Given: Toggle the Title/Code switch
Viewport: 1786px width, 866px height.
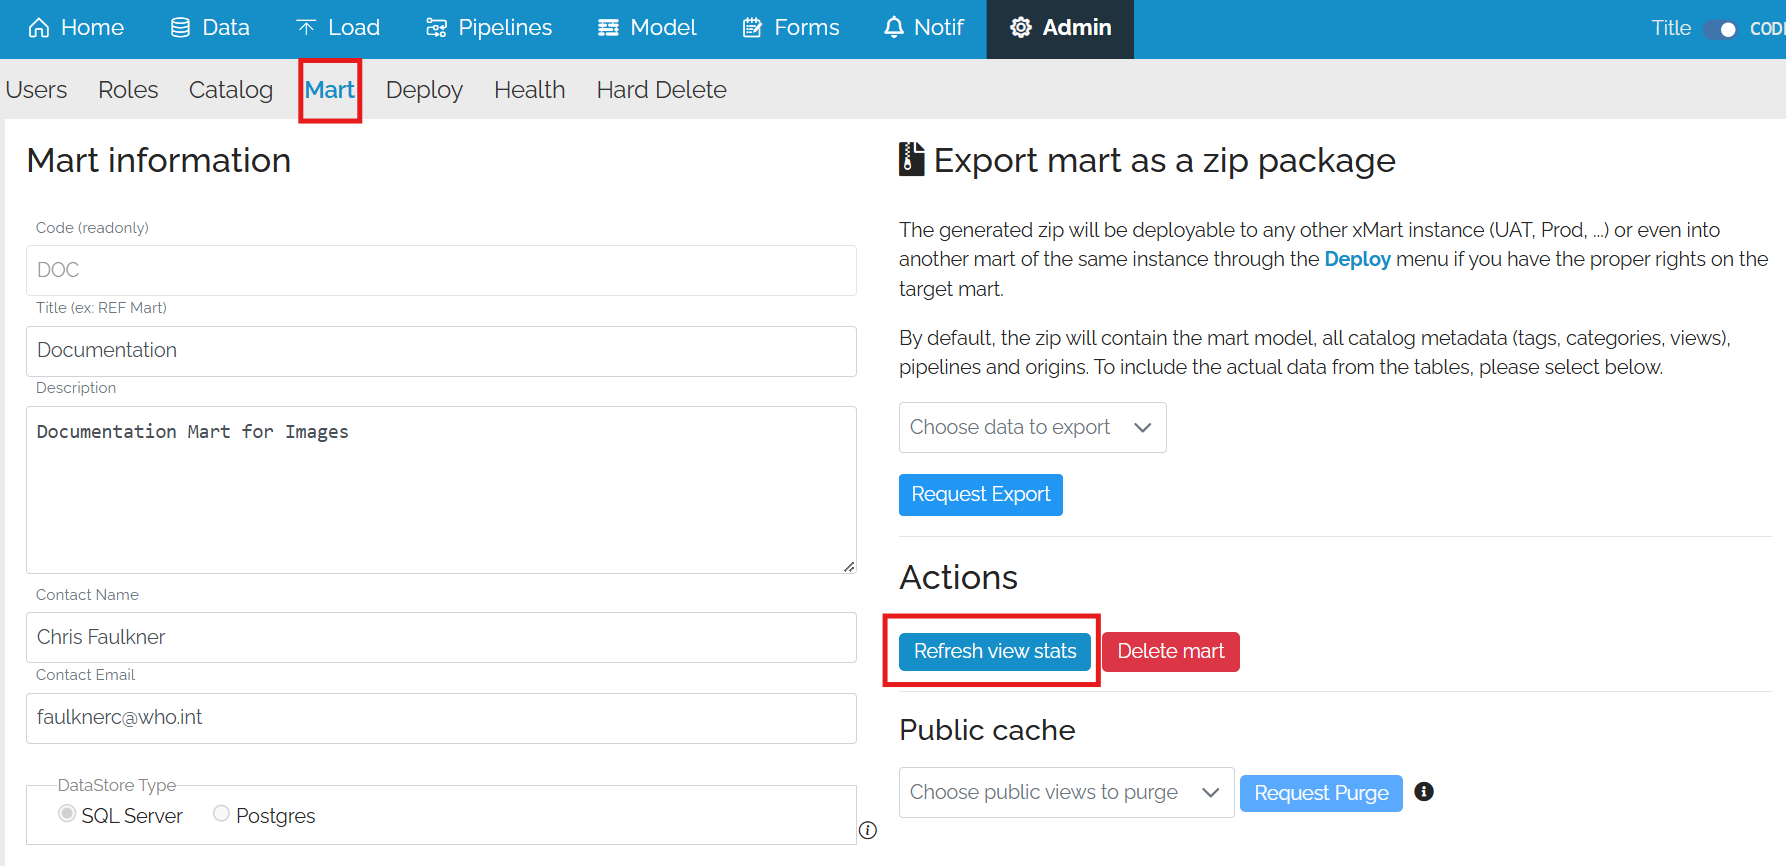Looking at the screenshot, I should 1720,29.
